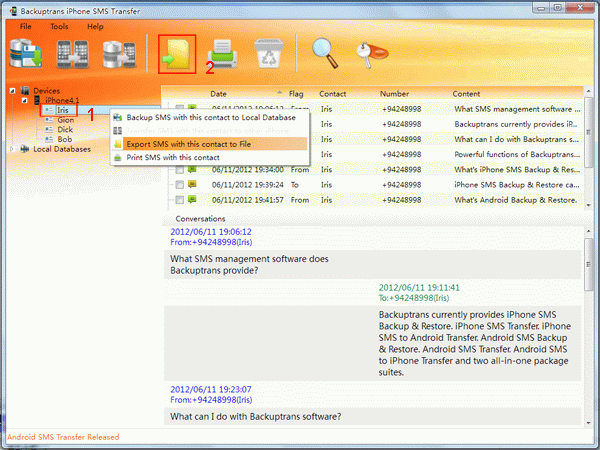
Task: Click the Restore database to iPhone toolbar icon
Action: coord(119,55)
